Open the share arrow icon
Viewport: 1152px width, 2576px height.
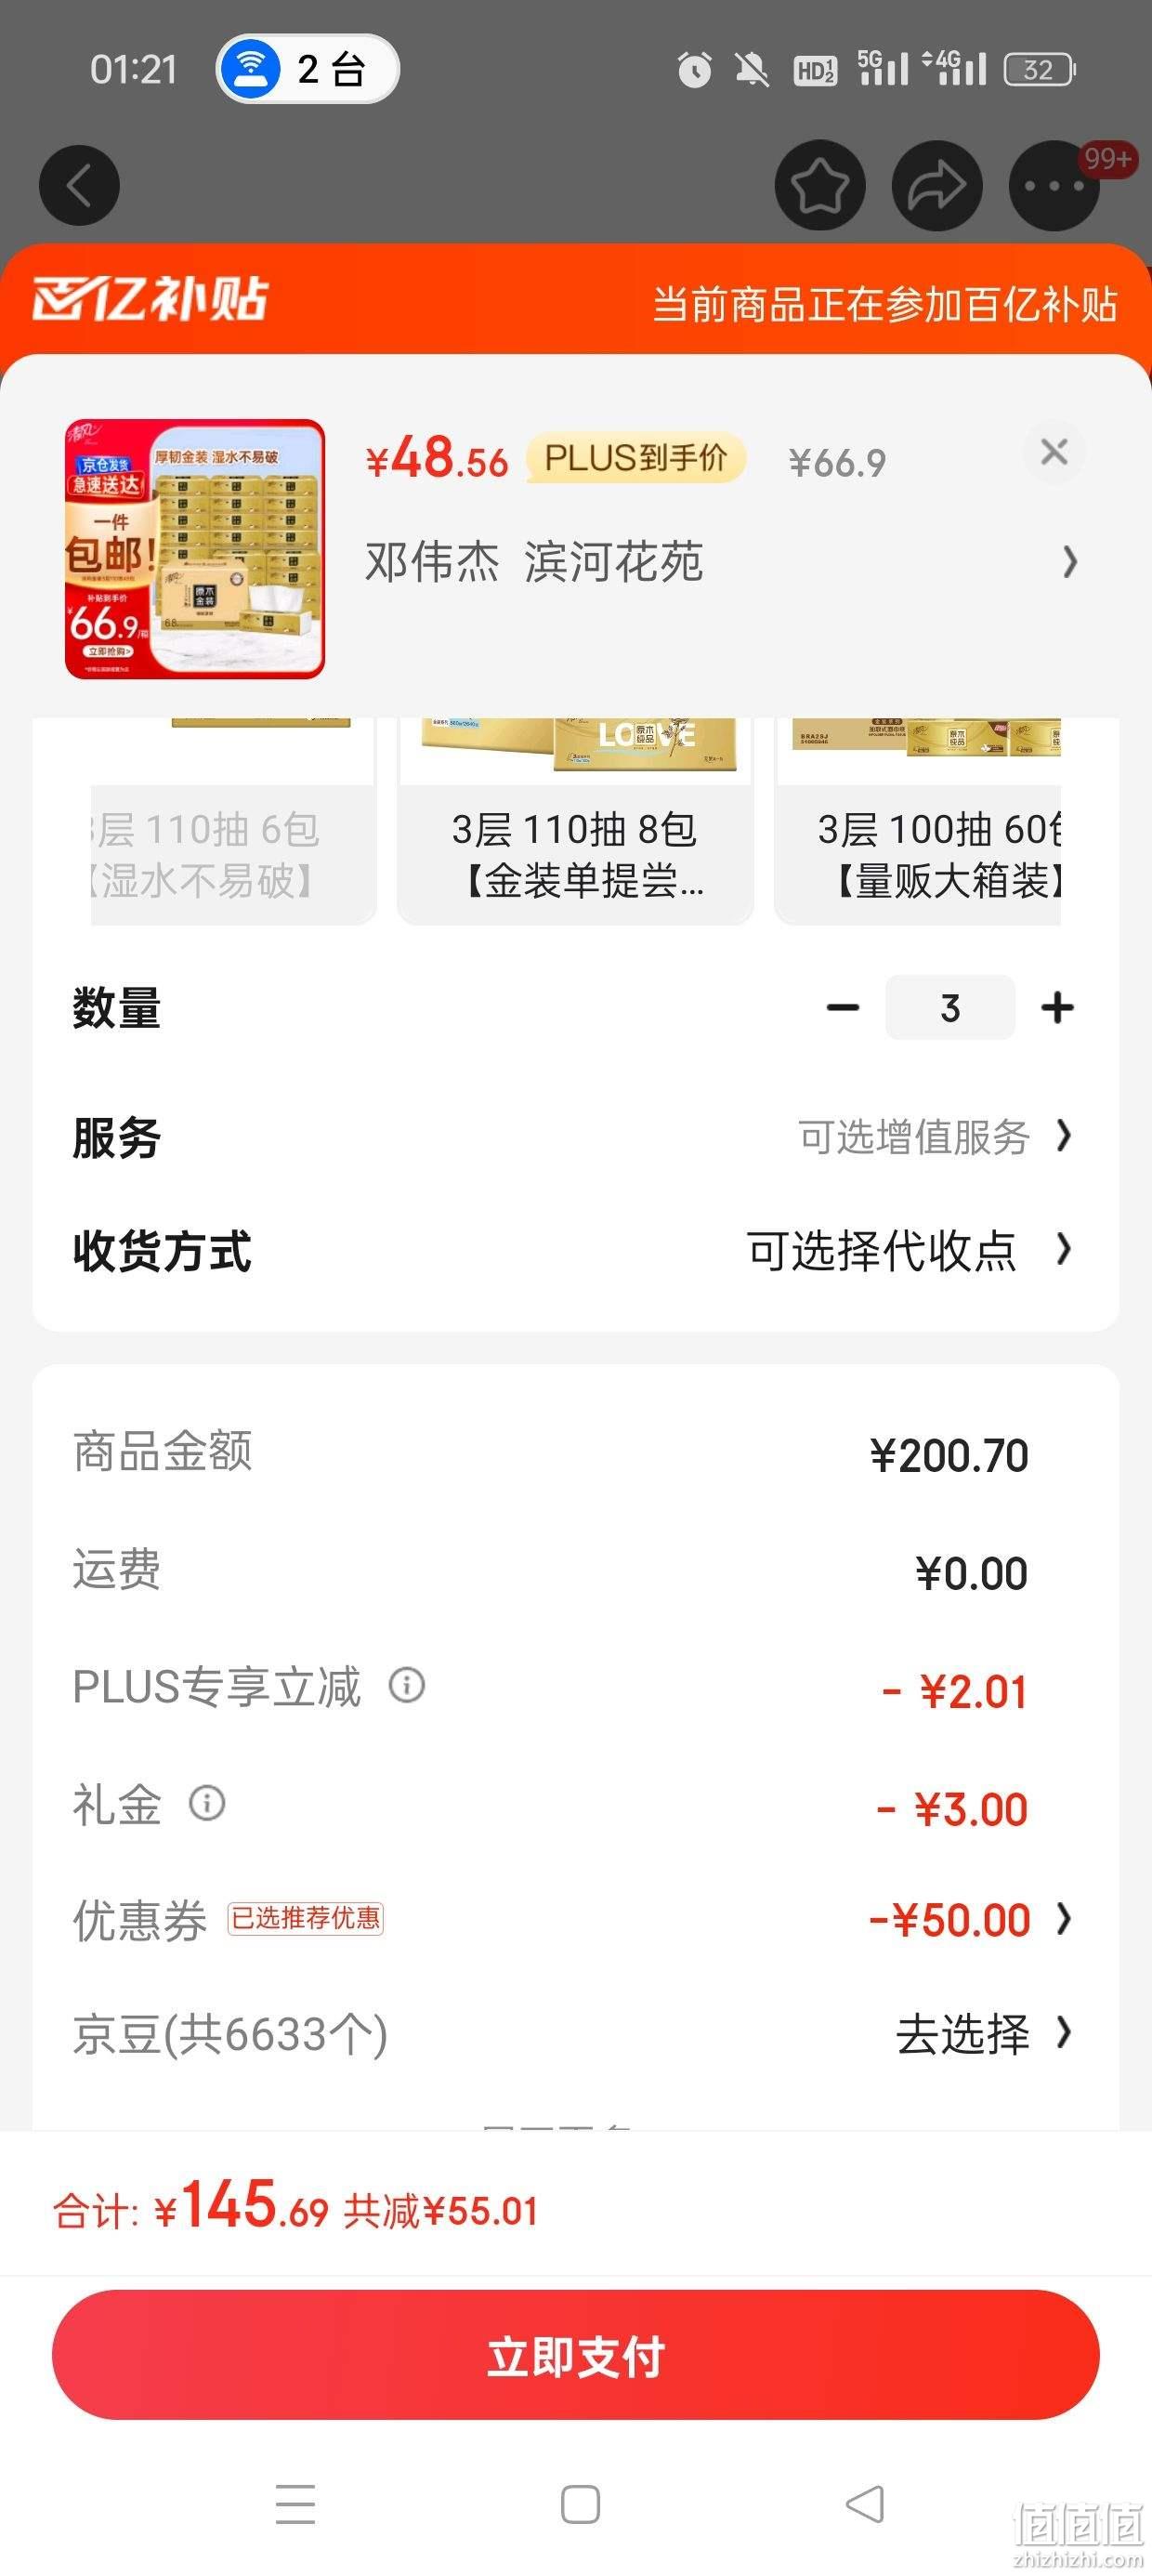point(937,185)
